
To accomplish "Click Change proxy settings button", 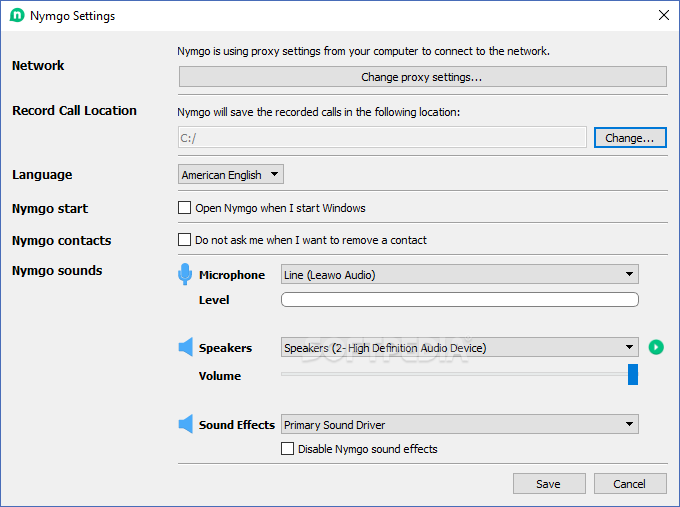I will [423, 77].
